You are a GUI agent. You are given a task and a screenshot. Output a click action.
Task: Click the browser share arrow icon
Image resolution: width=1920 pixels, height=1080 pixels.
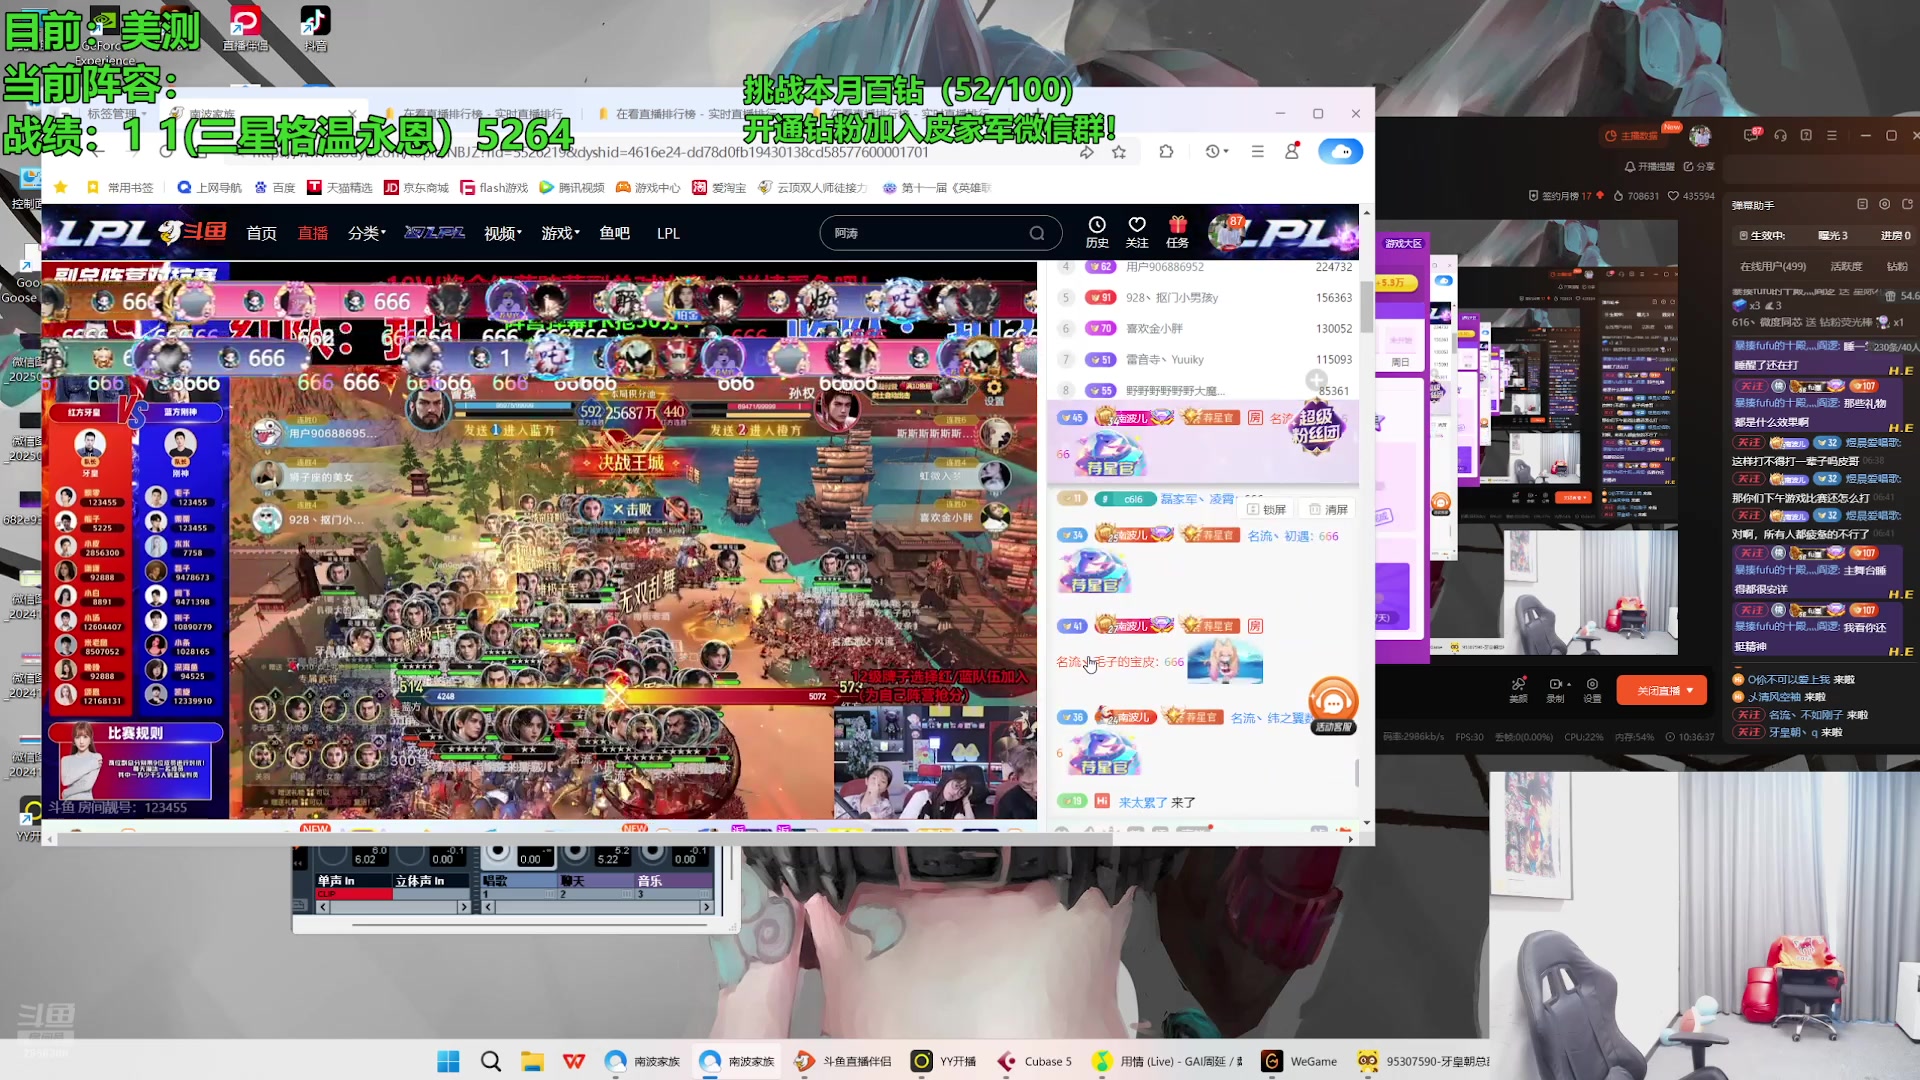pos(1087,152)
